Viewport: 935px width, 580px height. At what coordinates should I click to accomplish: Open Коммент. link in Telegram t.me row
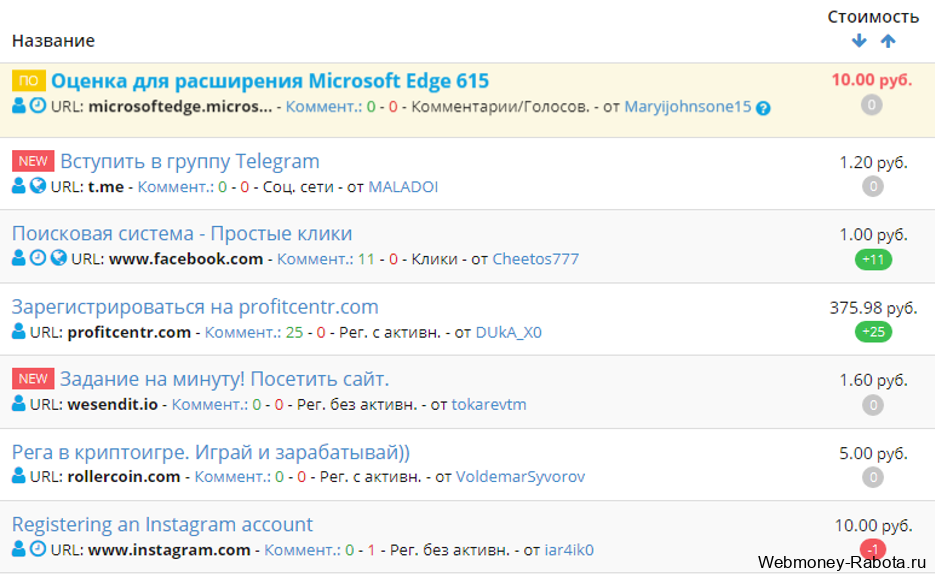175,187
